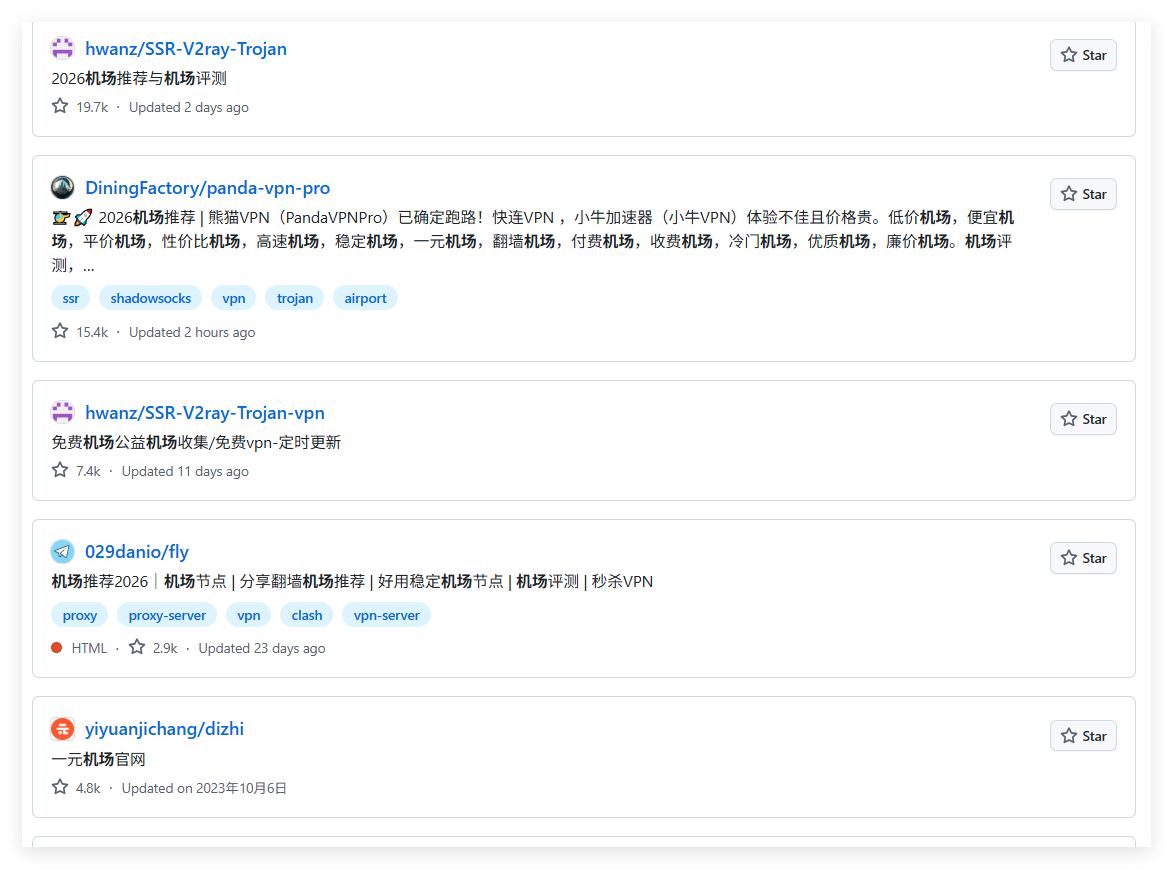
Task: Select the proxy topic tag
Action: (80, 615)
